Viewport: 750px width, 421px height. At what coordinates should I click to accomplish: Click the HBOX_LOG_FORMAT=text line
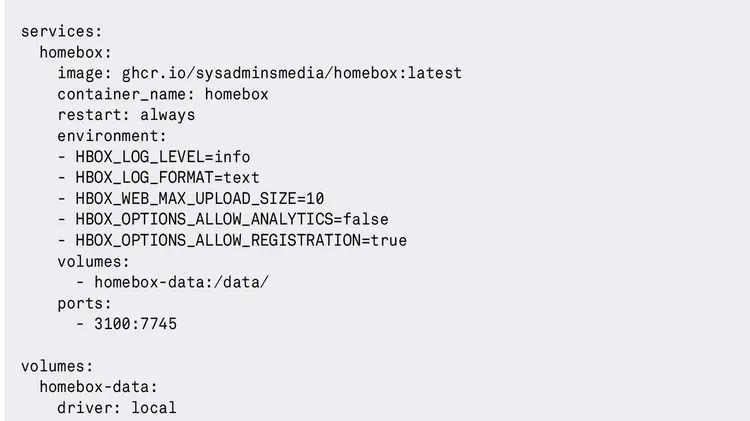167,178
